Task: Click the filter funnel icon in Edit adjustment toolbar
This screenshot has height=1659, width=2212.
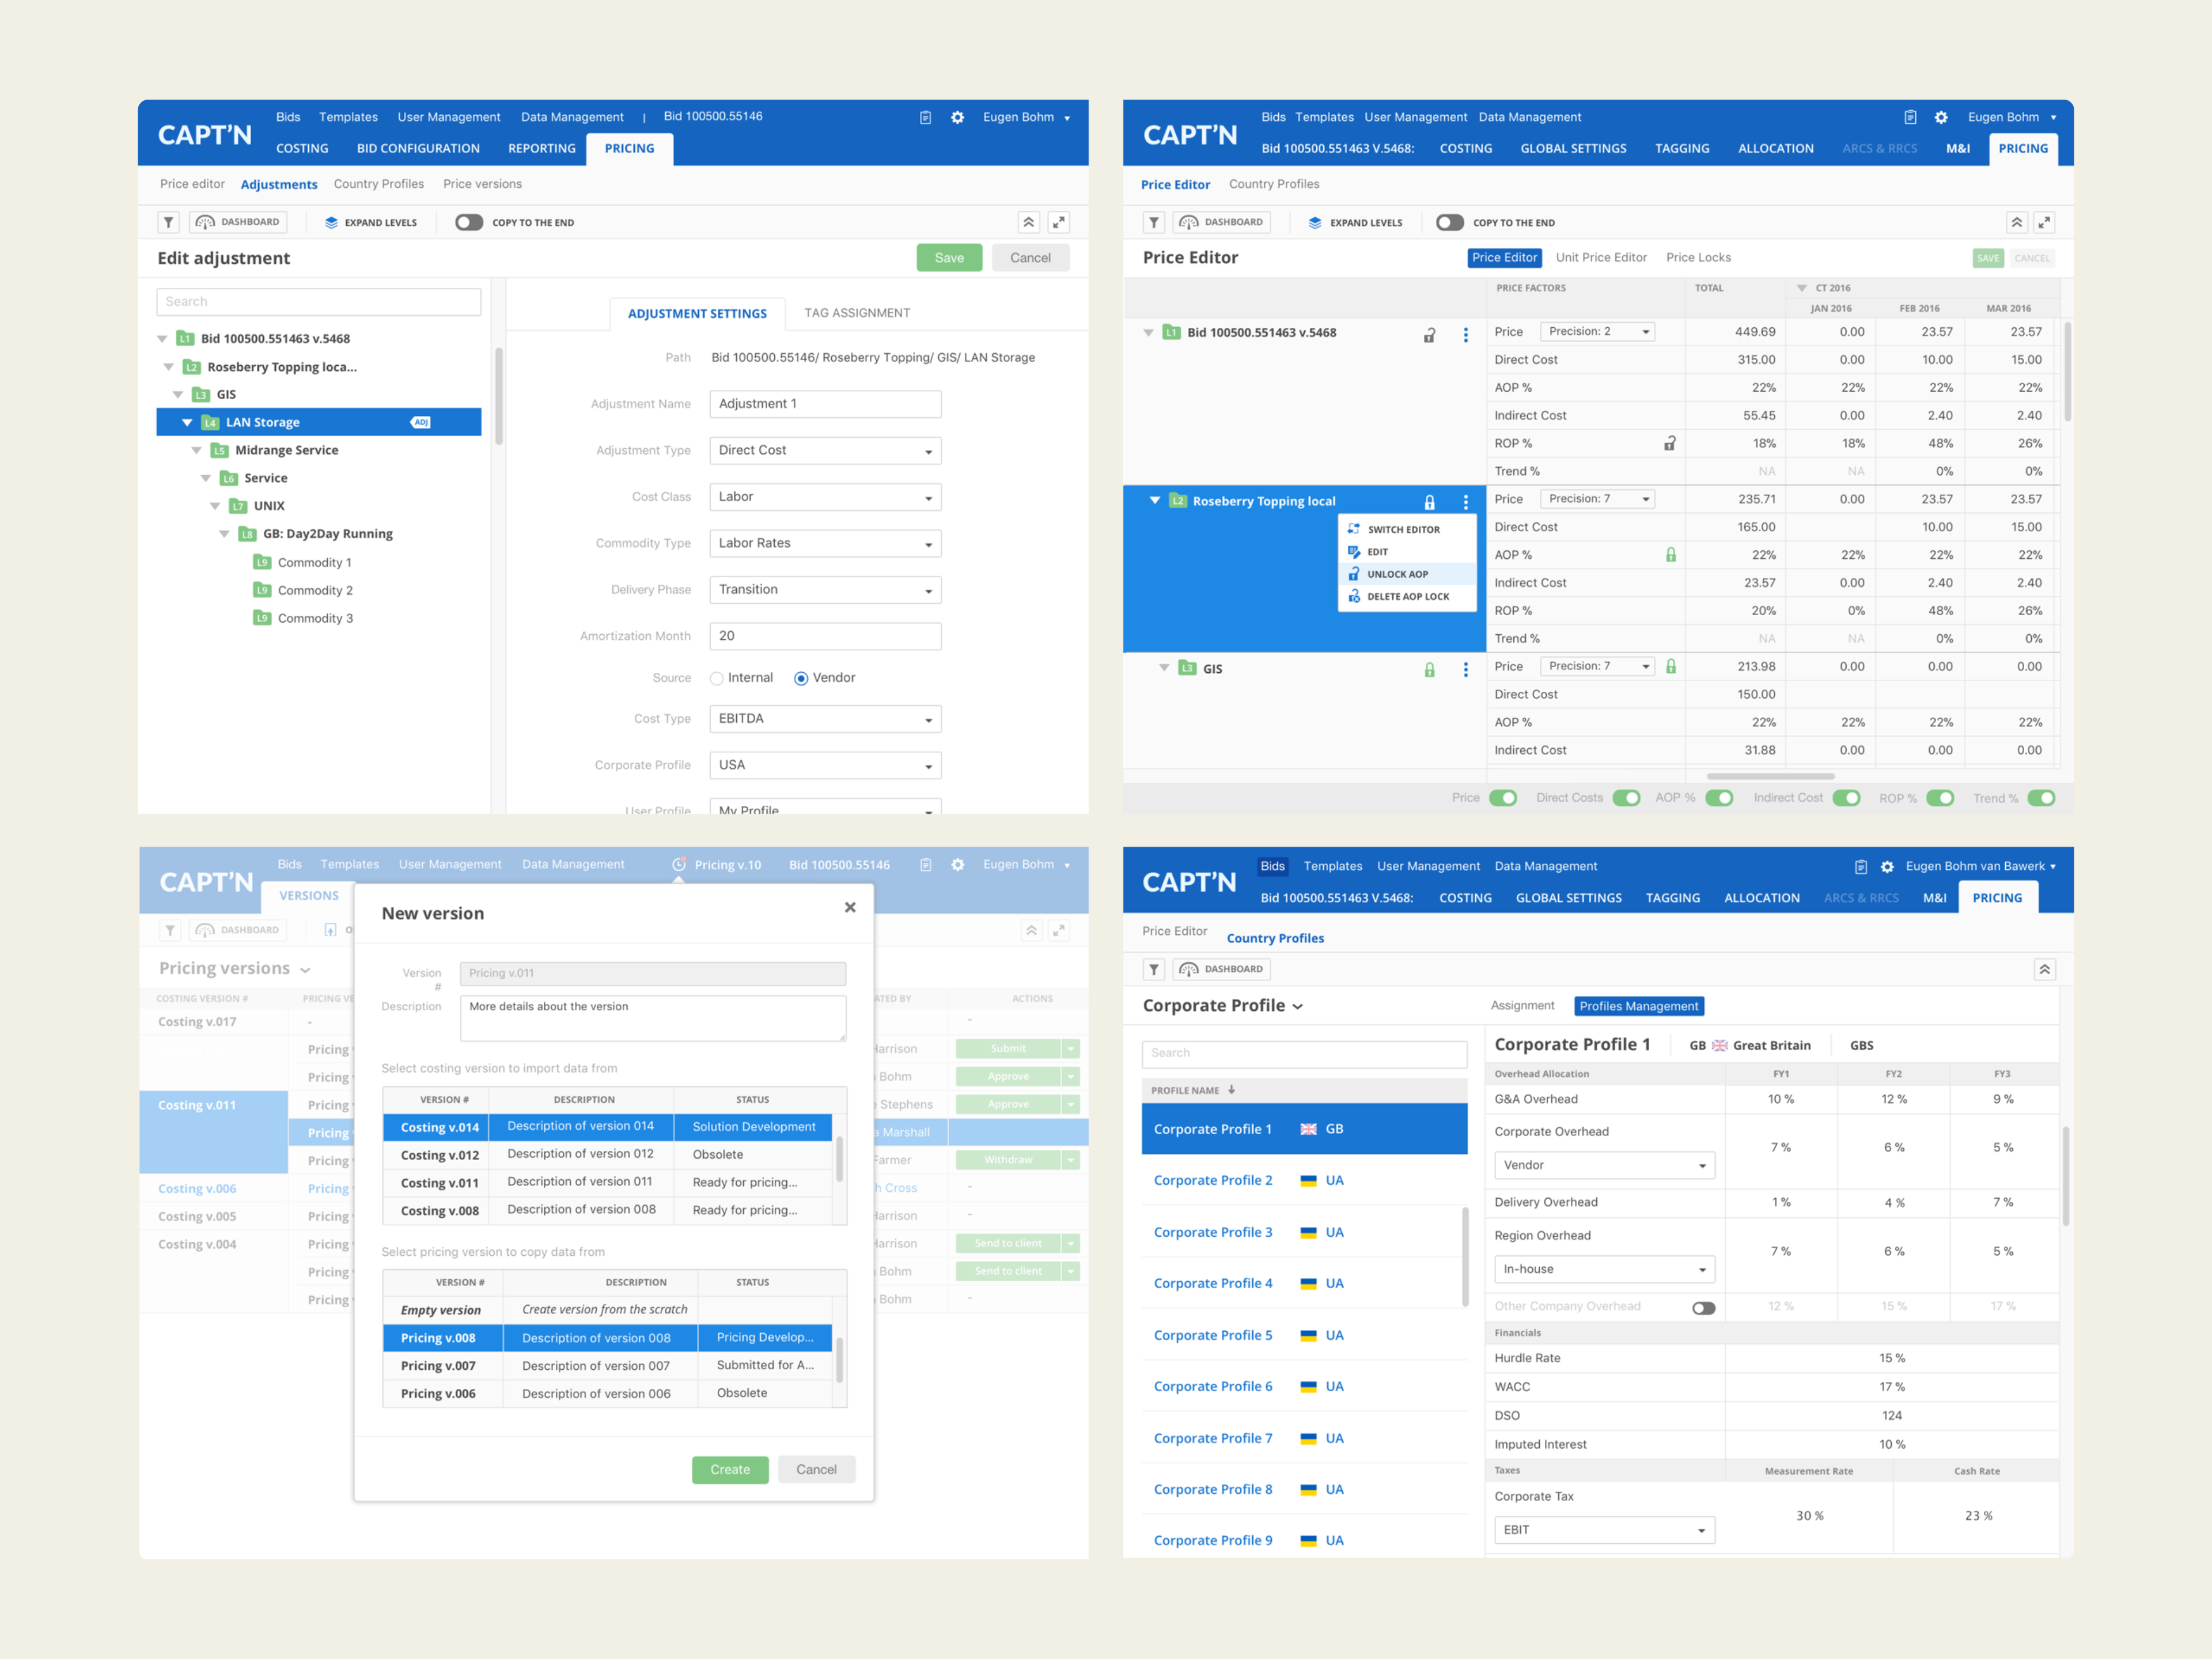Action: 169,222
